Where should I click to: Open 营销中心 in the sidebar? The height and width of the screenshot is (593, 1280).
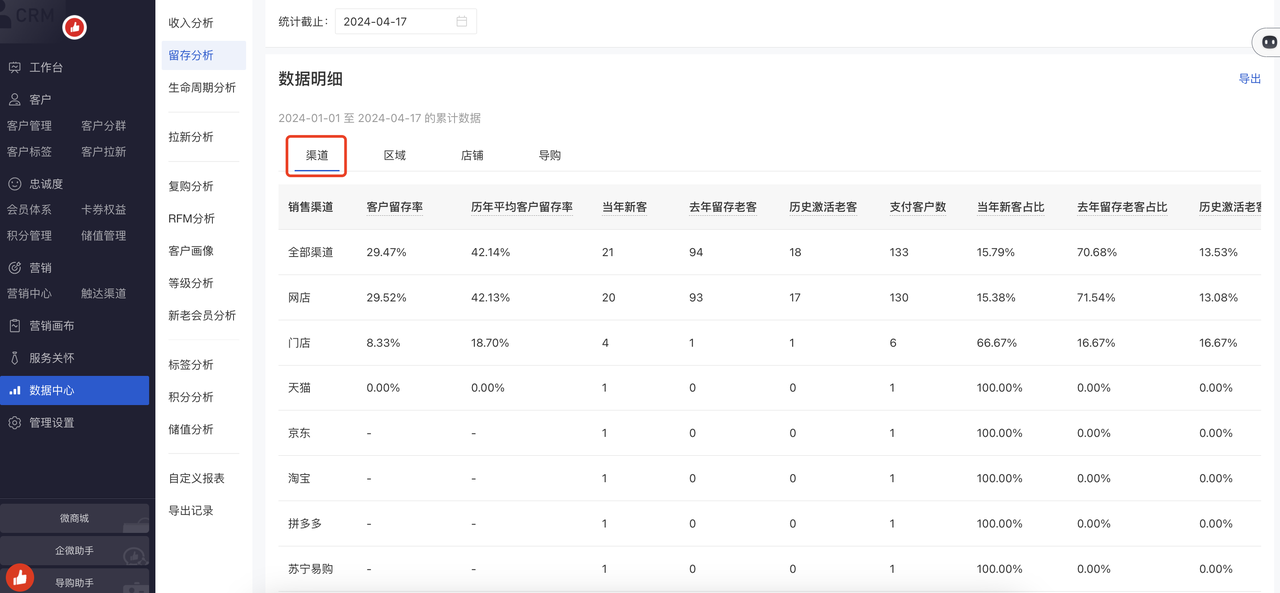29,294
